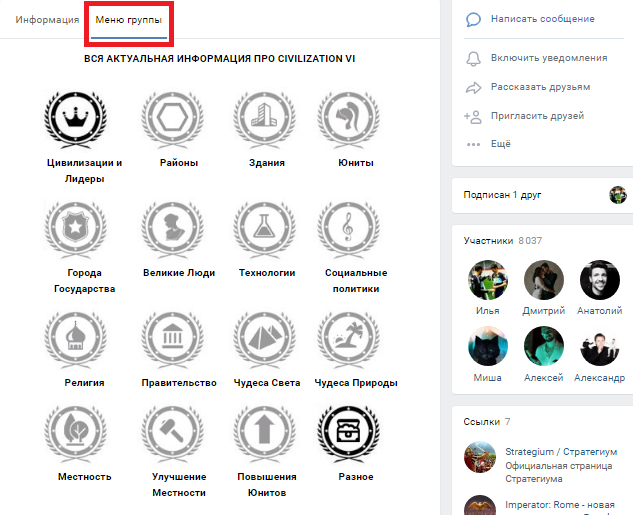
Task: Click the Чудеса Света label
Action: 267,383
